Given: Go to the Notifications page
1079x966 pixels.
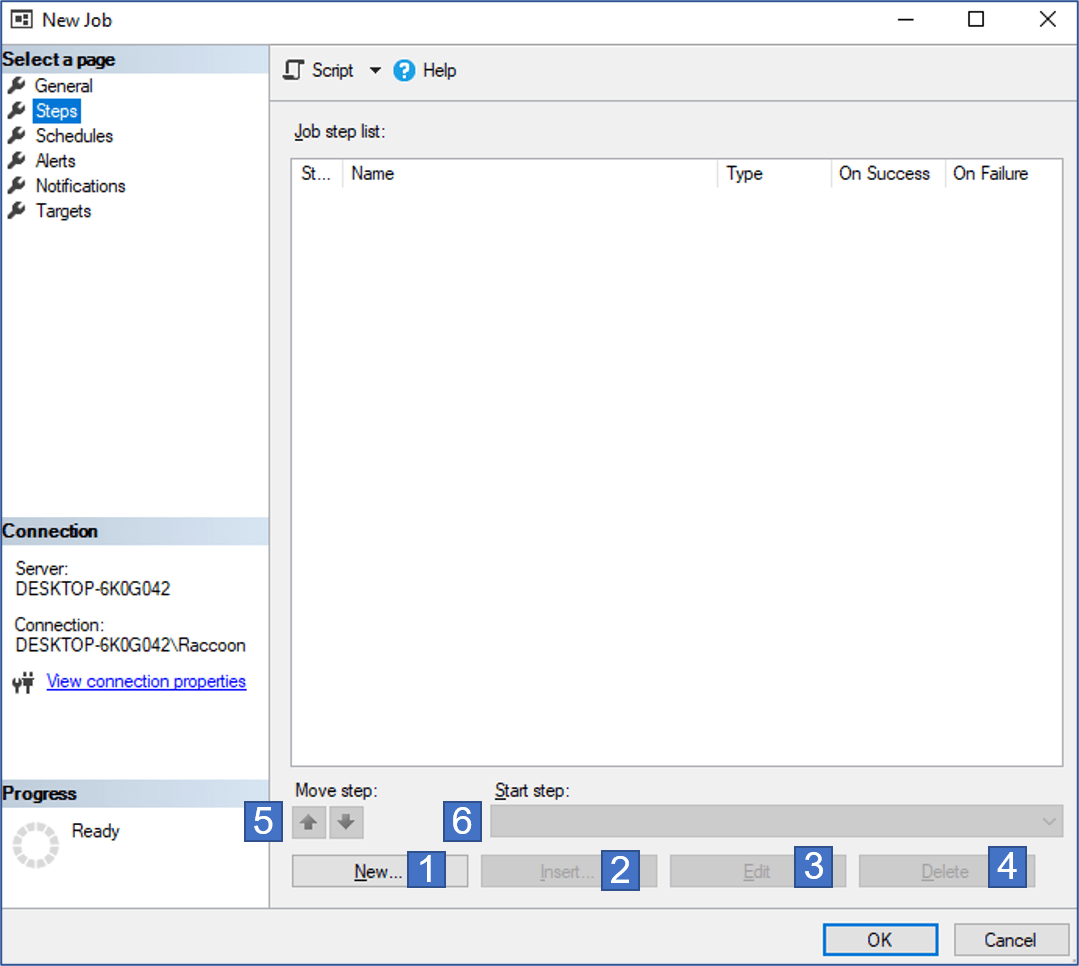Looking at the screenshot, I should click(80, 186).
